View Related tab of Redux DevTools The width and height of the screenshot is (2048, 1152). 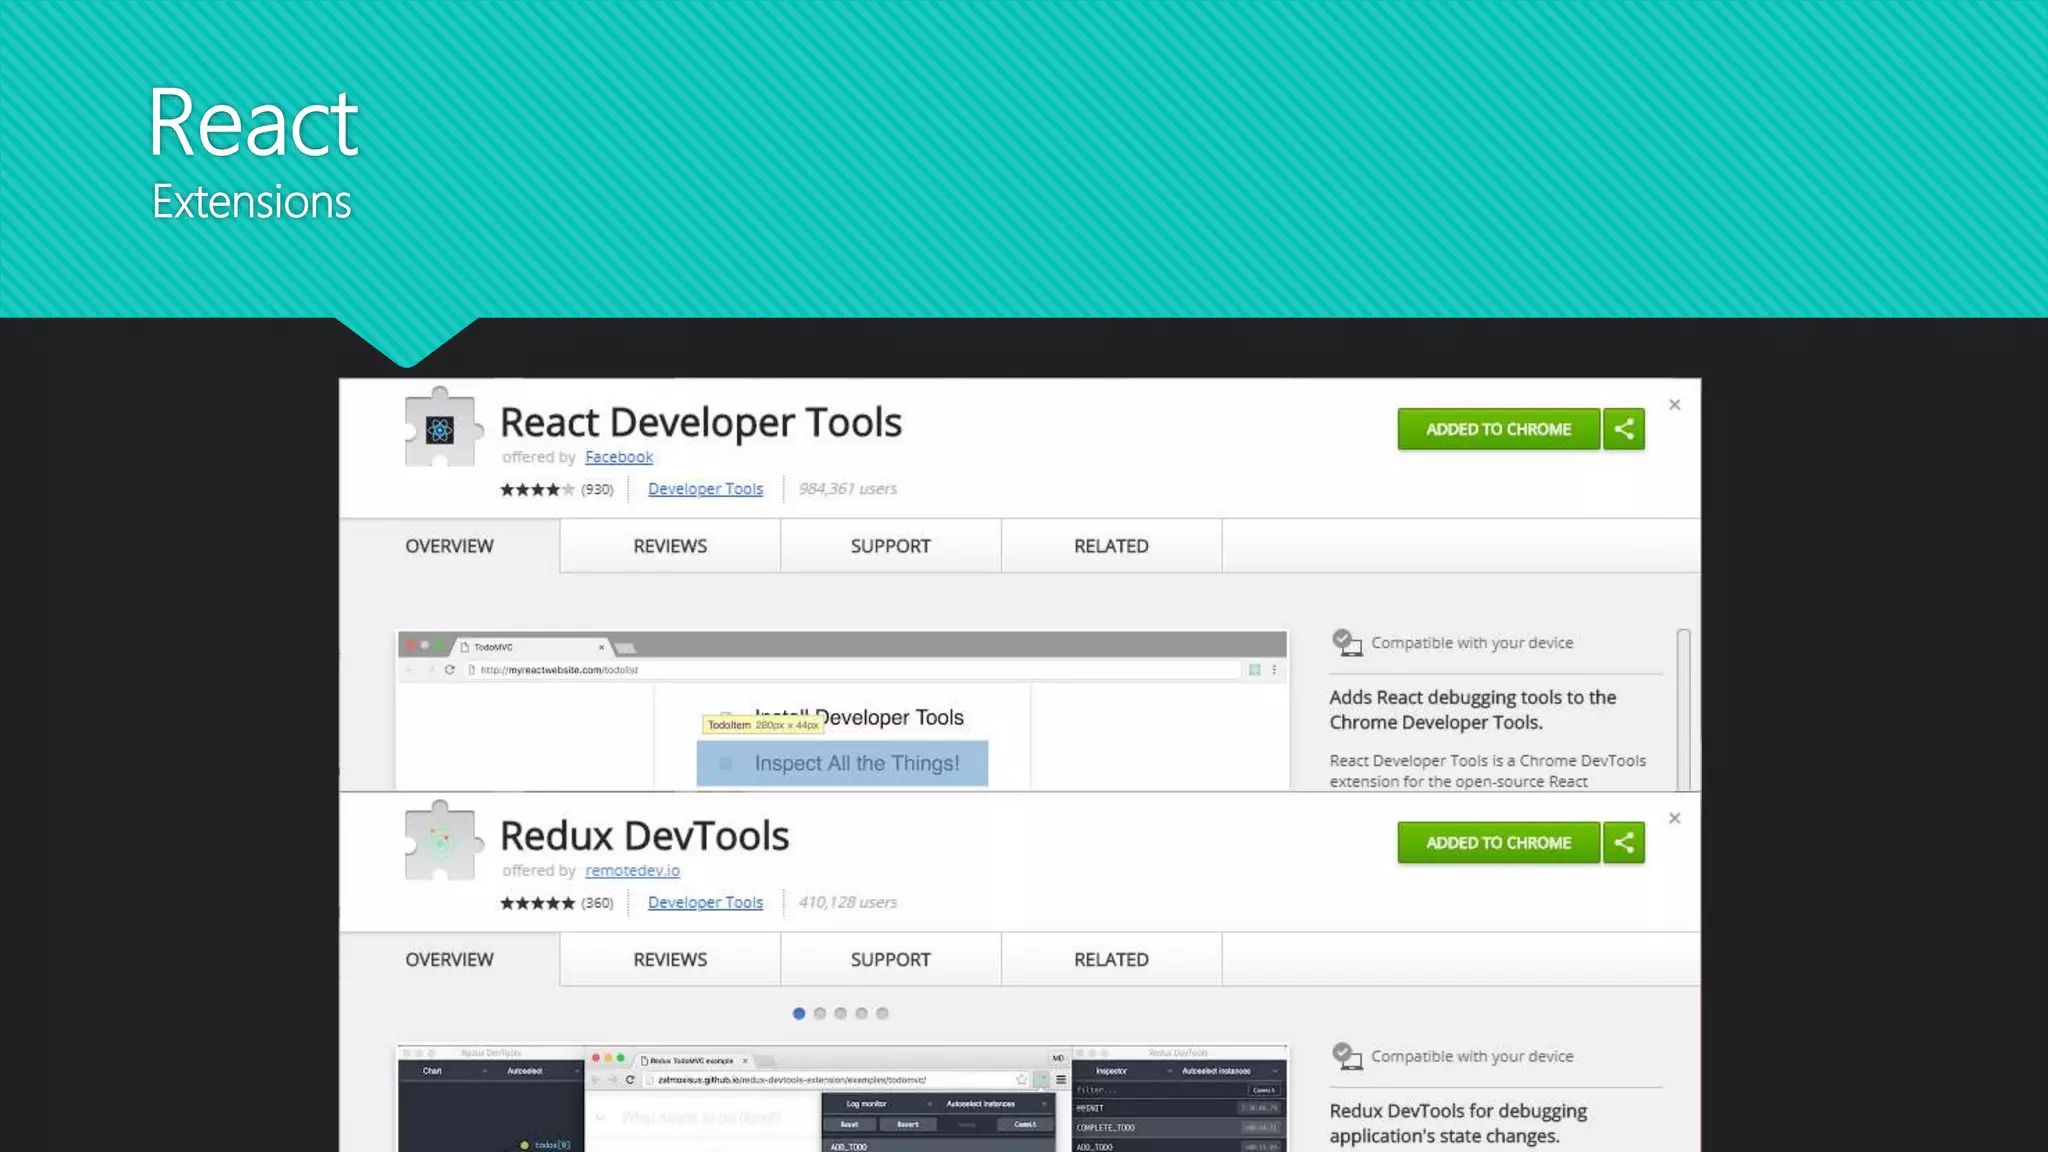pos(1111,959)
